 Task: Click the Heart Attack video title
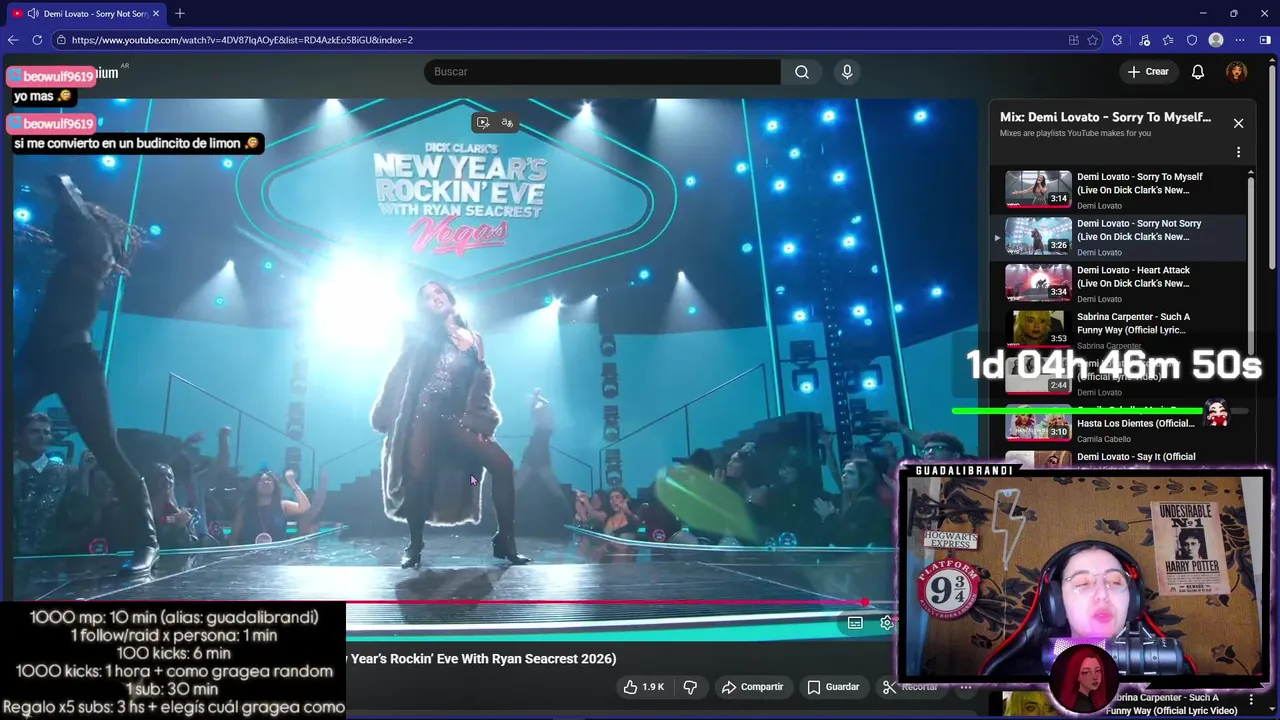pos(1133,277)
